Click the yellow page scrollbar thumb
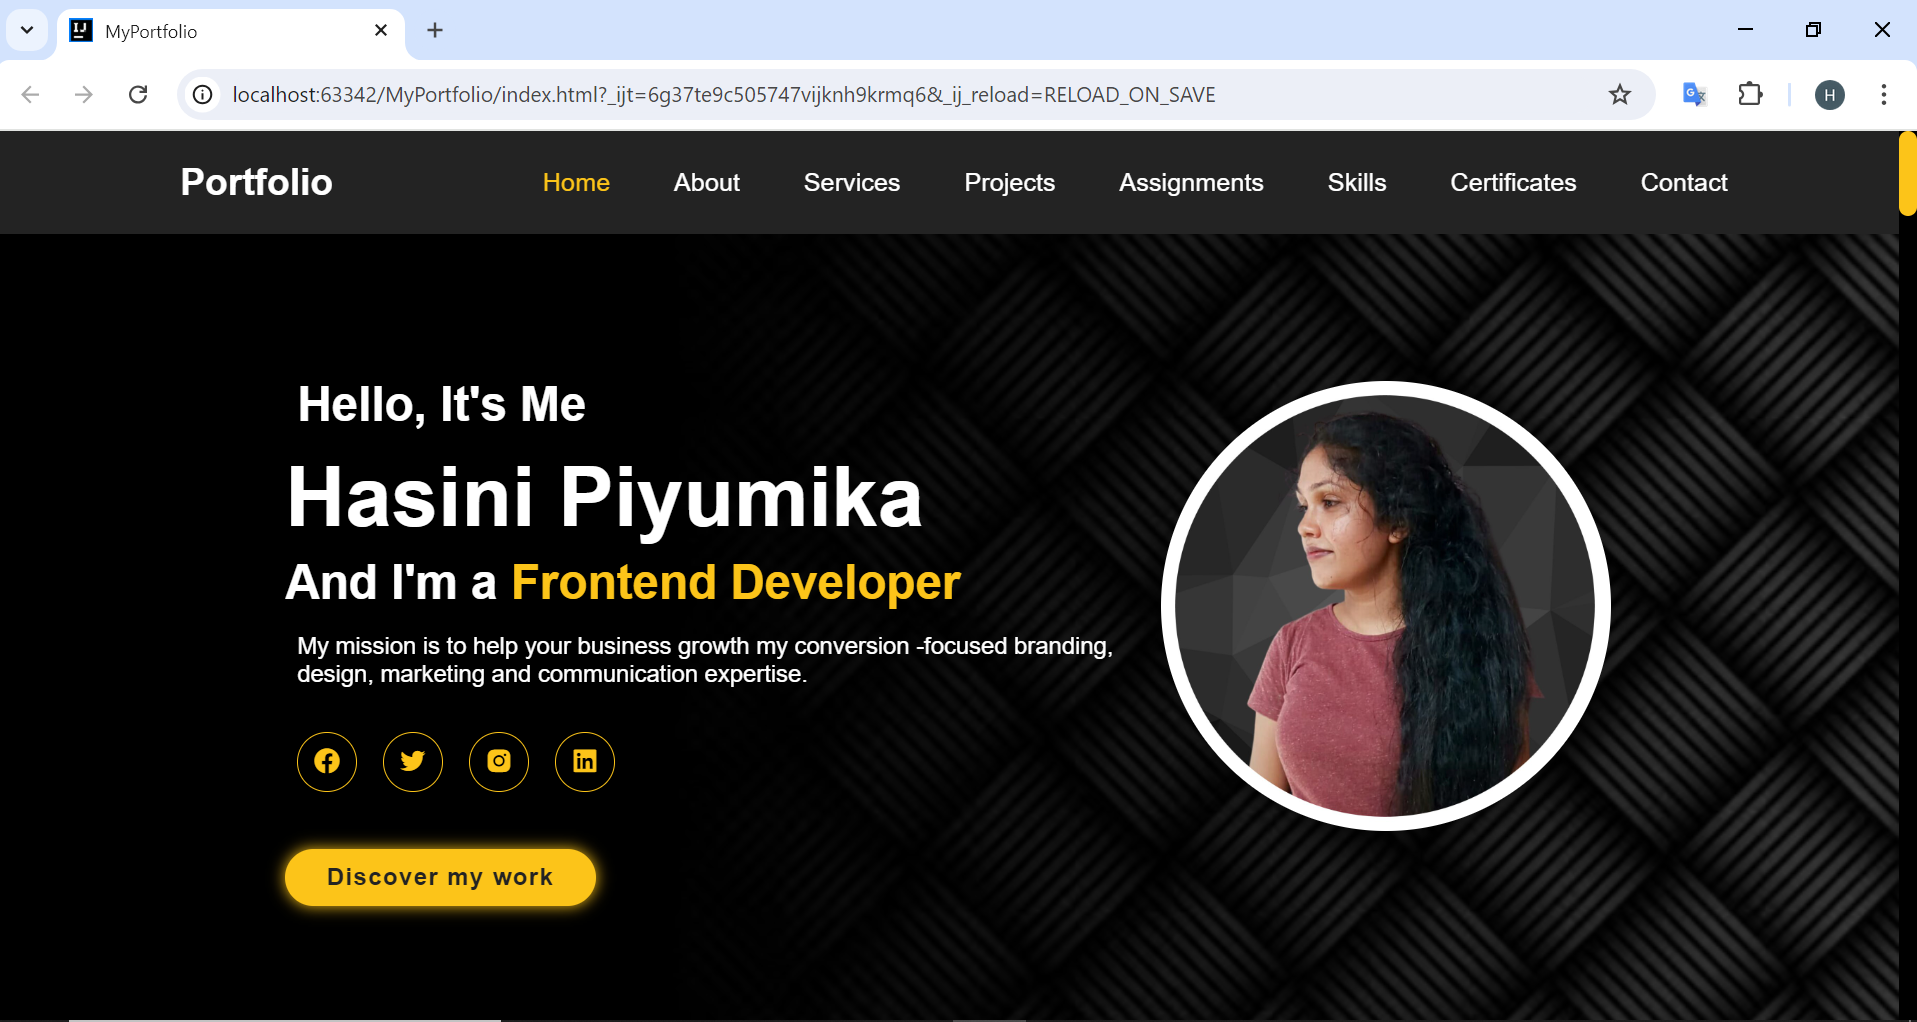Screen dimensions: 1917x1022 1907,174
